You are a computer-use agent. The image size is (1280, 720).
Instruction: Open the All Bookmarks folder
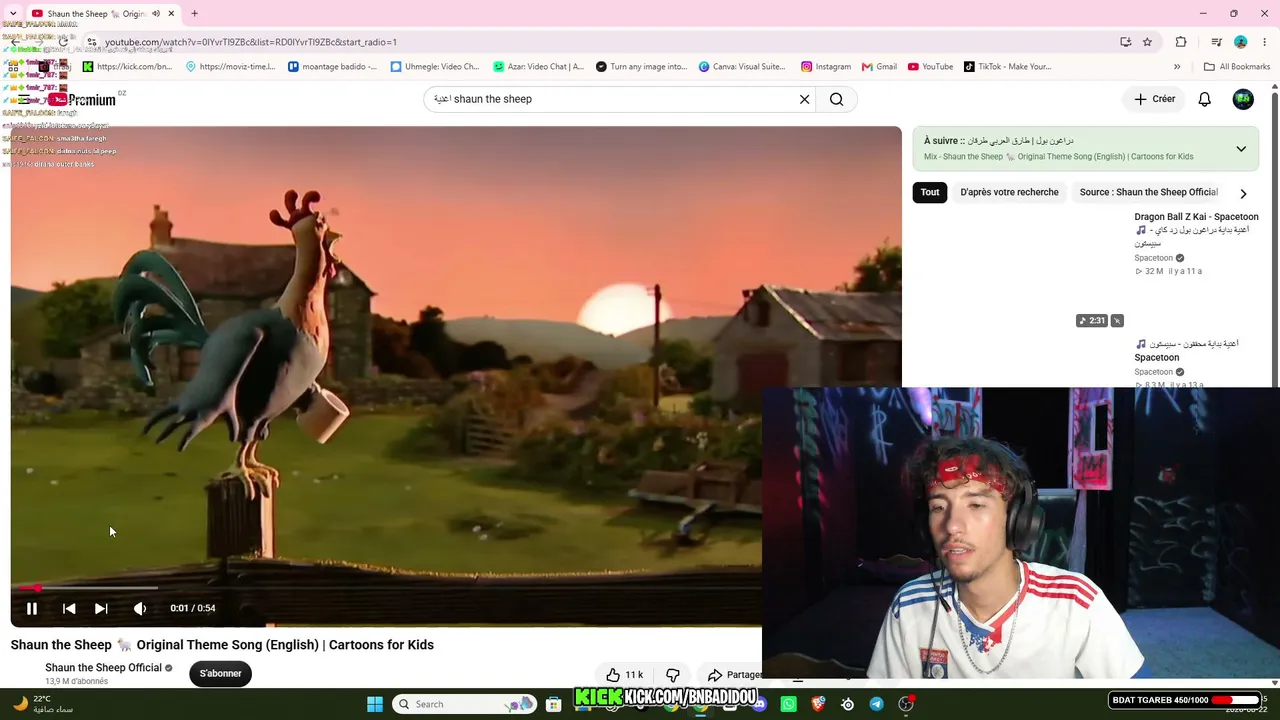click(x=1237, y=67)
